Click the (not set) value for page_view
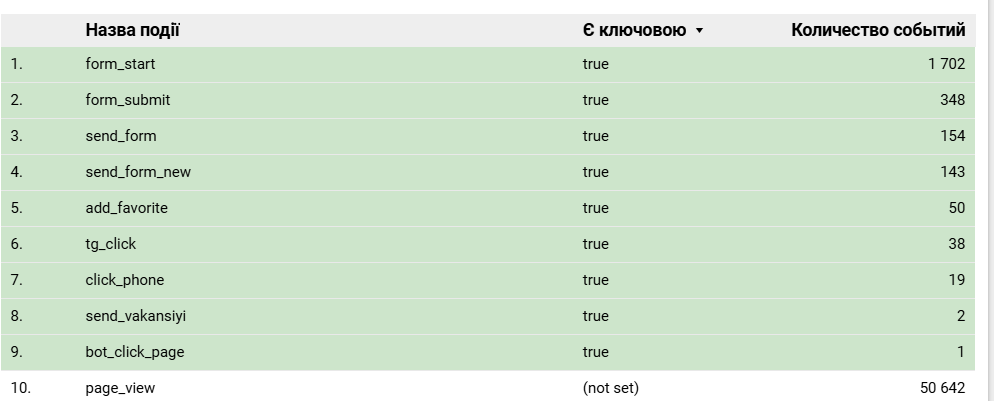 pos(610,388)
